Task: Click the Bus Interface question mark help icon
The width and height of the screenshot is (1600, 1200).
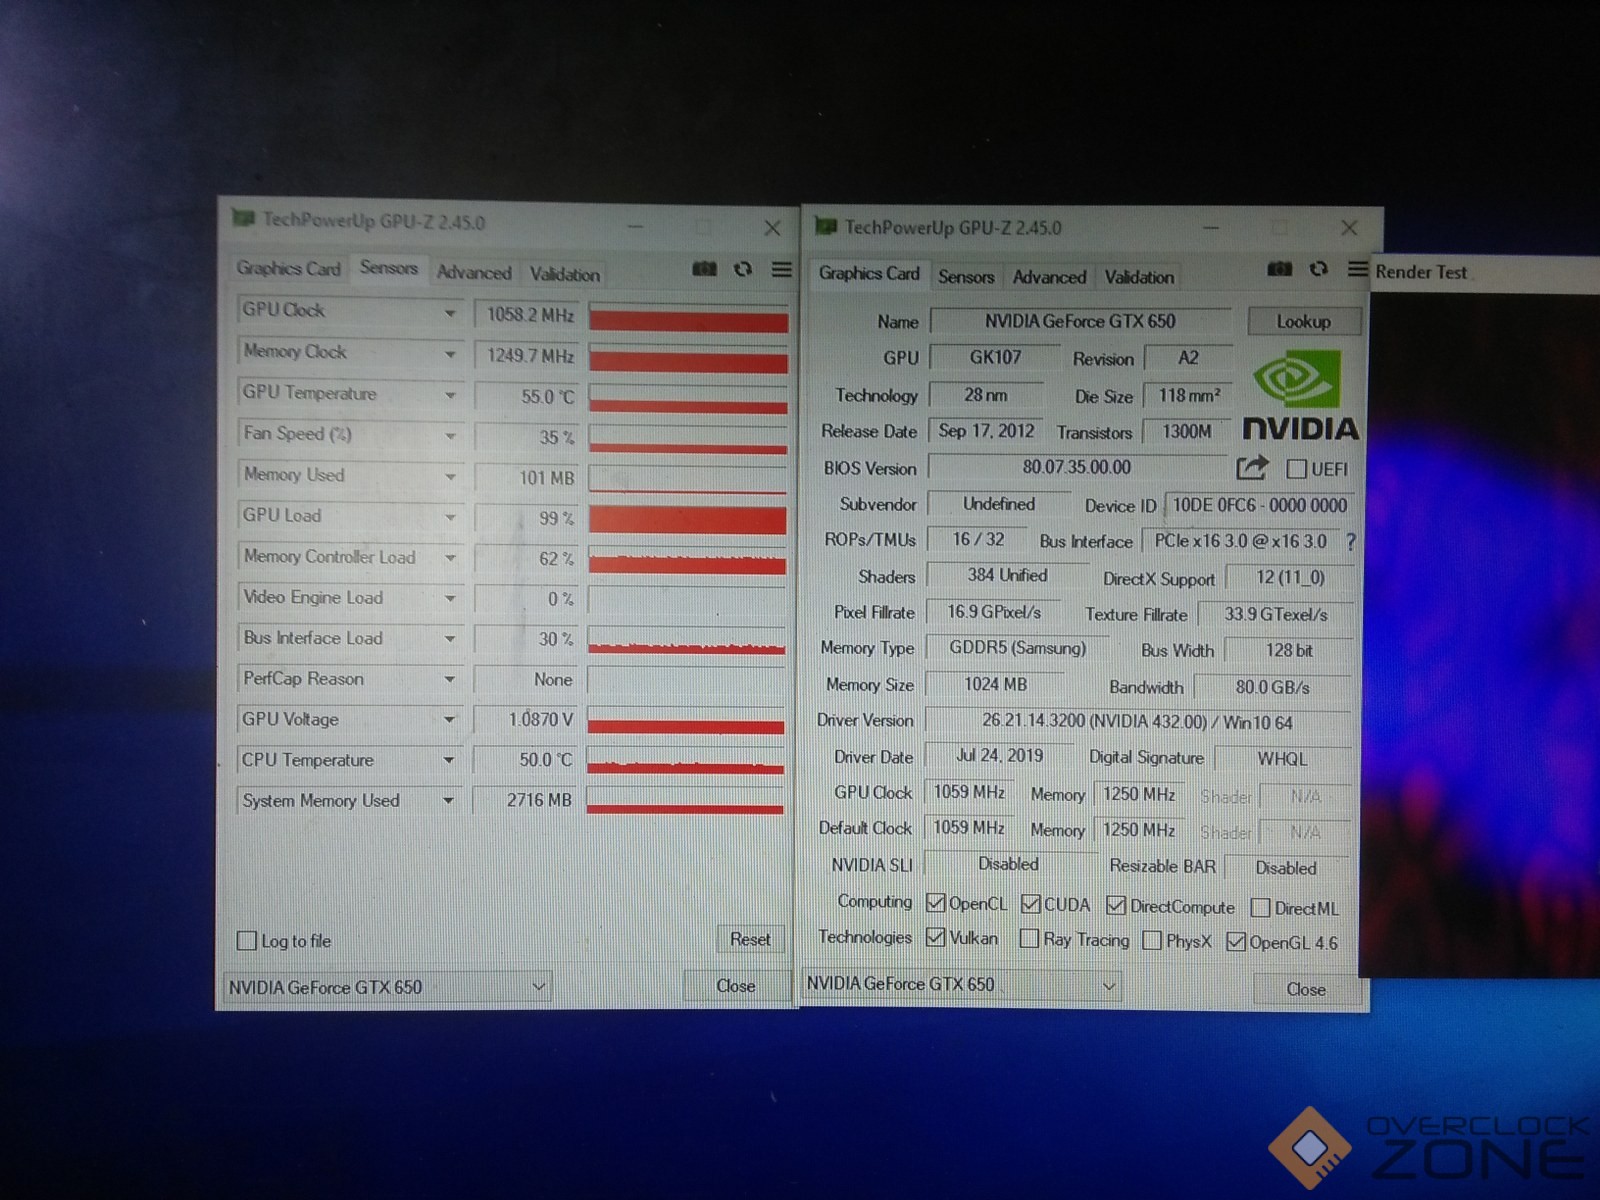Action: pyautogui.click(x=1351, y=542)
